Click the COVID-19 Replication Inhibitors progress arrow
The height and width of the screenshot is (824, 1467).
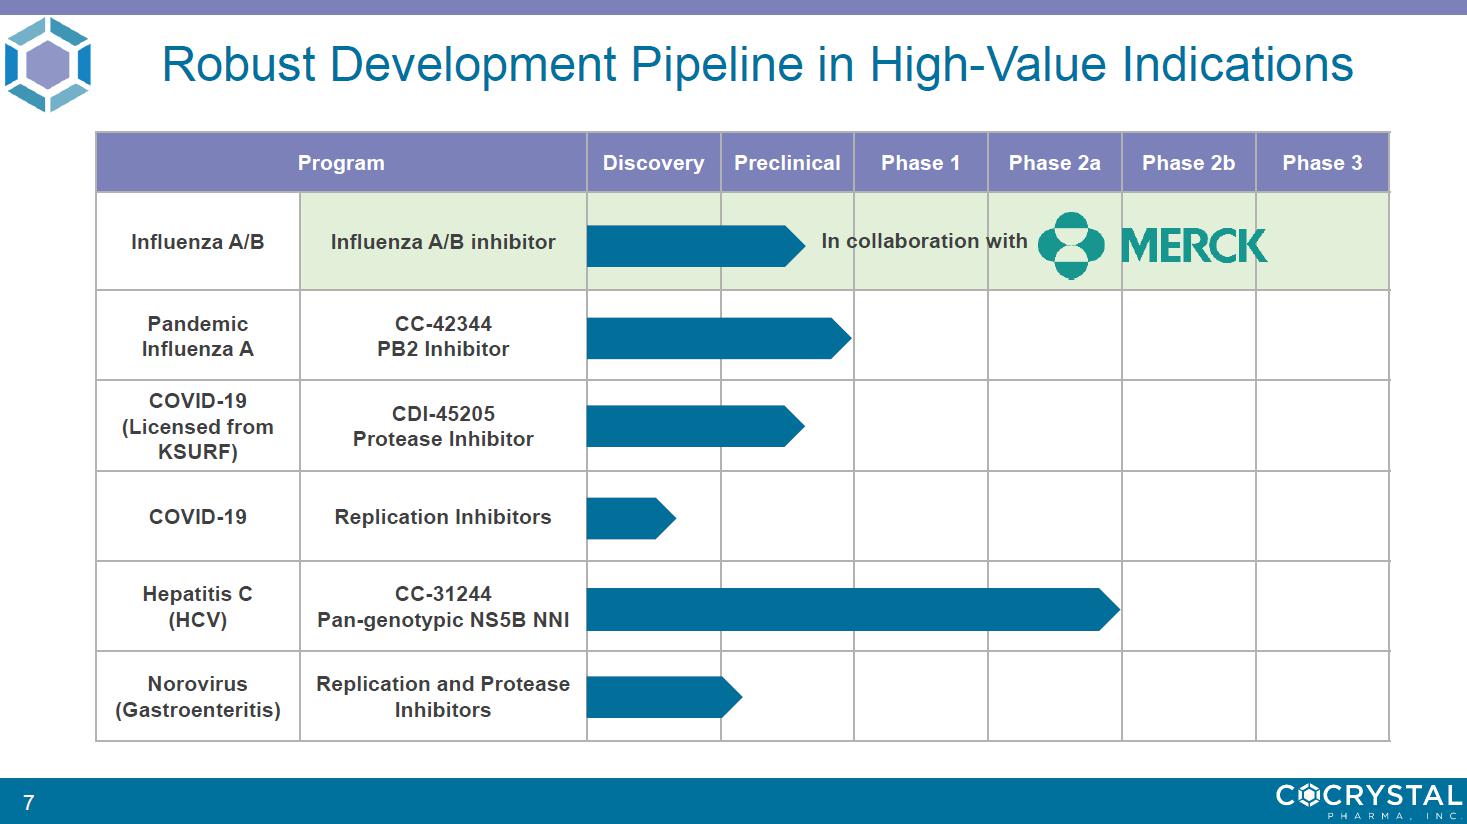(x=630, y=518)
